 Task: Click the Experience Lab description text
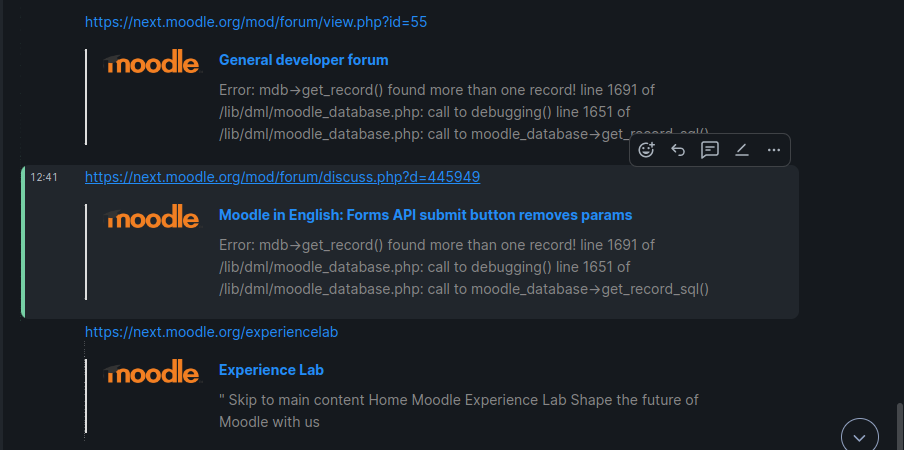pyautogui.click(x=459, y=411)
